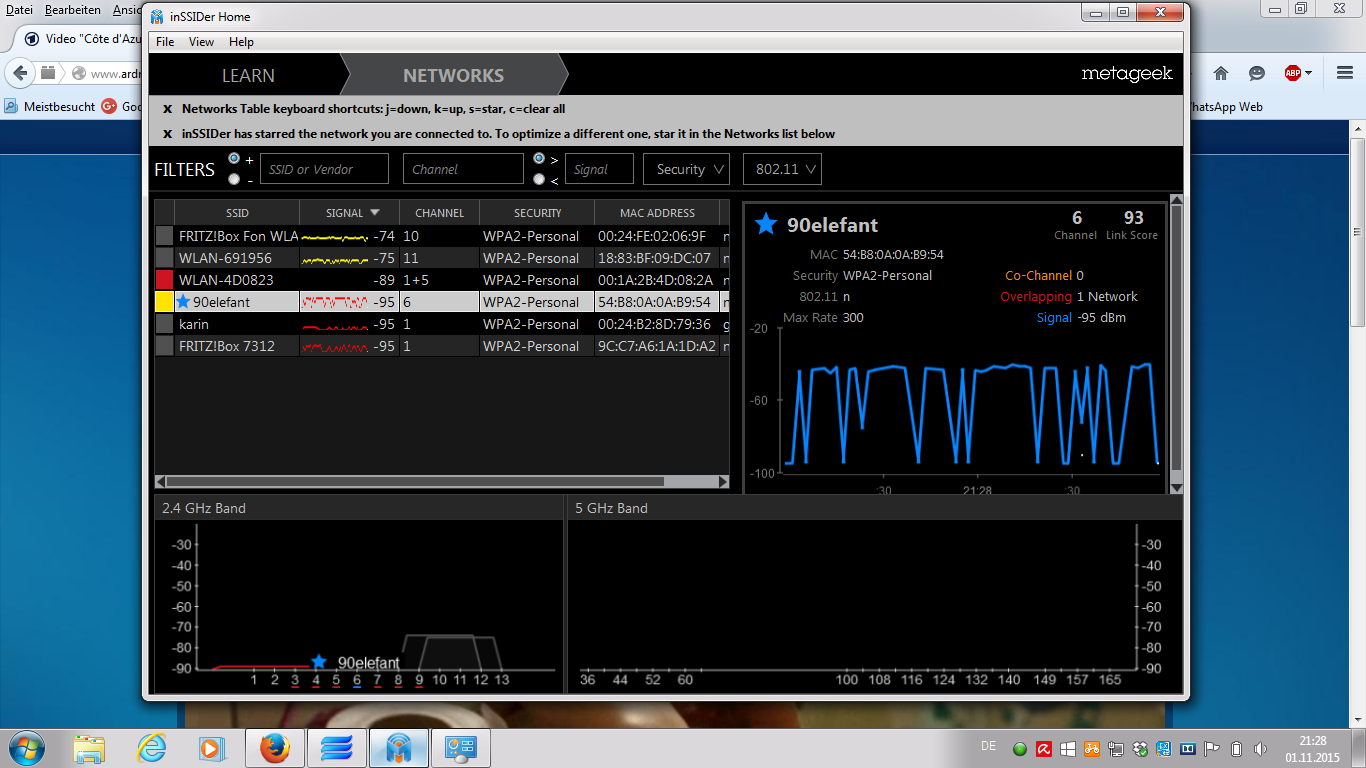The width and height of the screenshot is (1366, 768).
Task: Select the greater-than signal radio button
Action: pos(539,158)
